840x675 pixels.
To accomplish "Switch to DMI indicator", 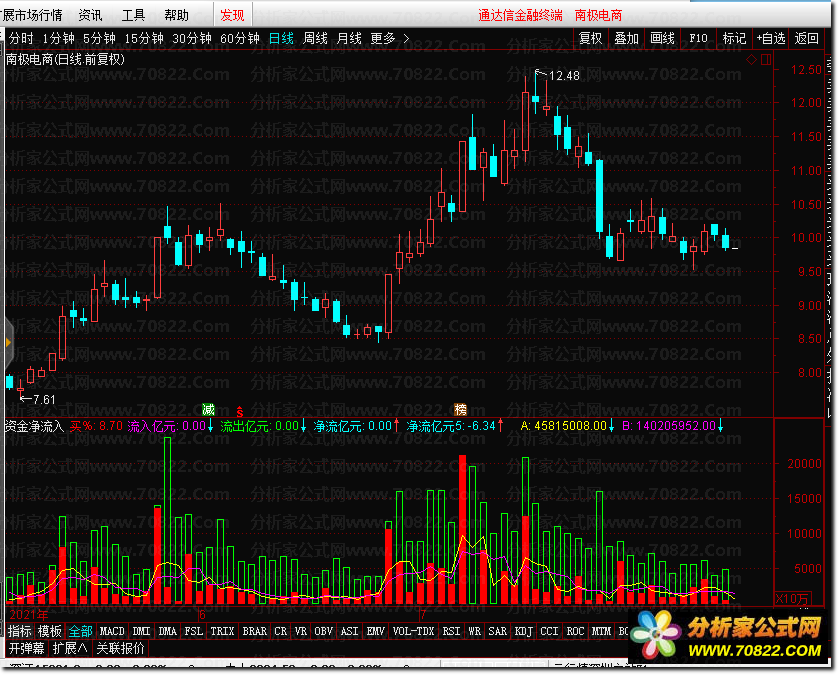I will 141,632.
